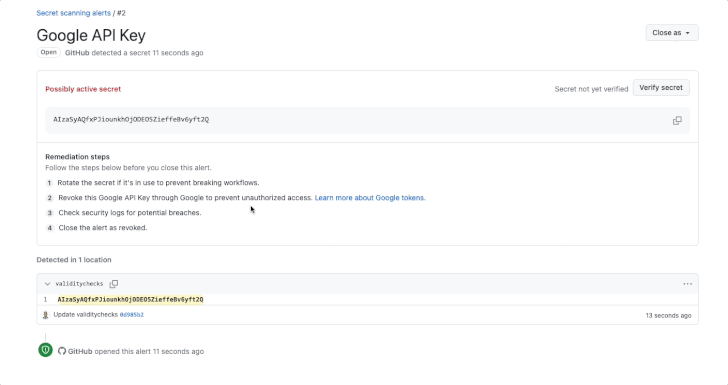Click the validitychecks file name

[x=79, y=284]
